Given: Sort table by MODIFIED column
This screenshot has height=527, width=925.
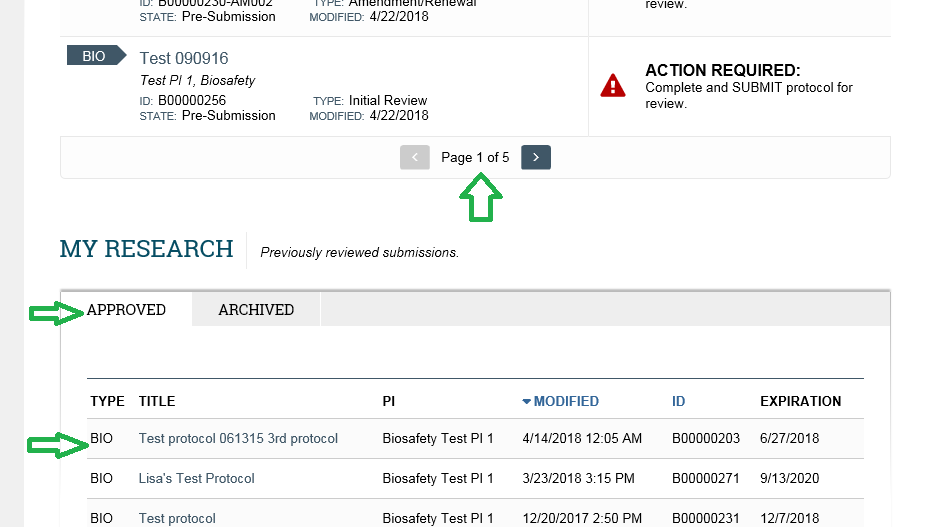Looking at the screenshot, I should [x=566, y=401].
